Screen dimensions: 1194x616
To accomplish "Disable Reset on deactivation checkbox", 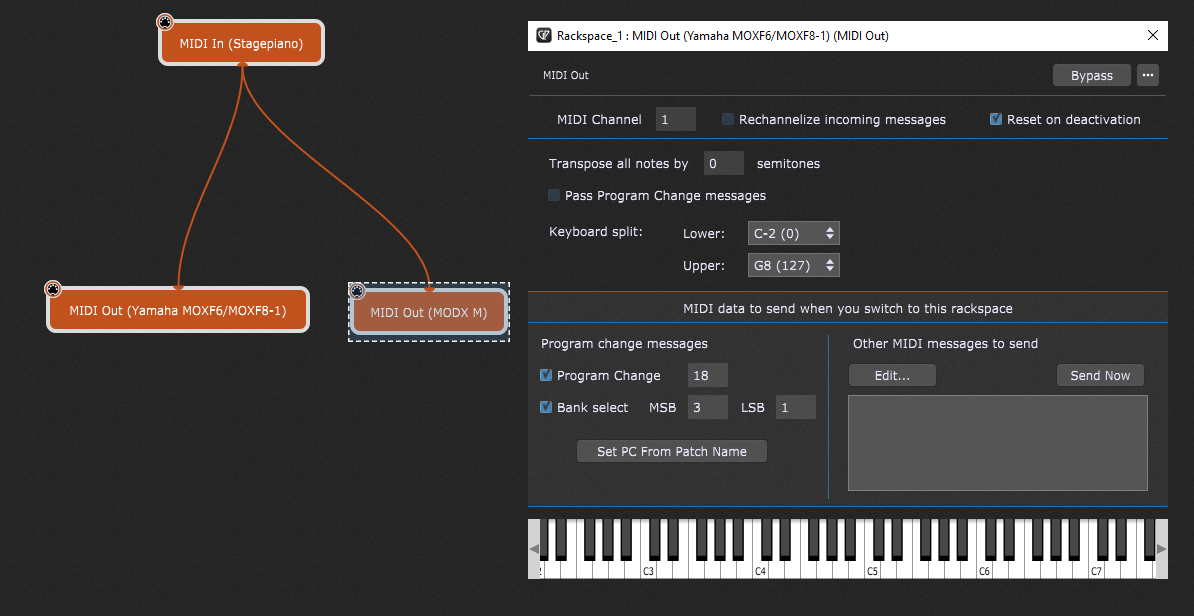I will click(x=996, y=119).
